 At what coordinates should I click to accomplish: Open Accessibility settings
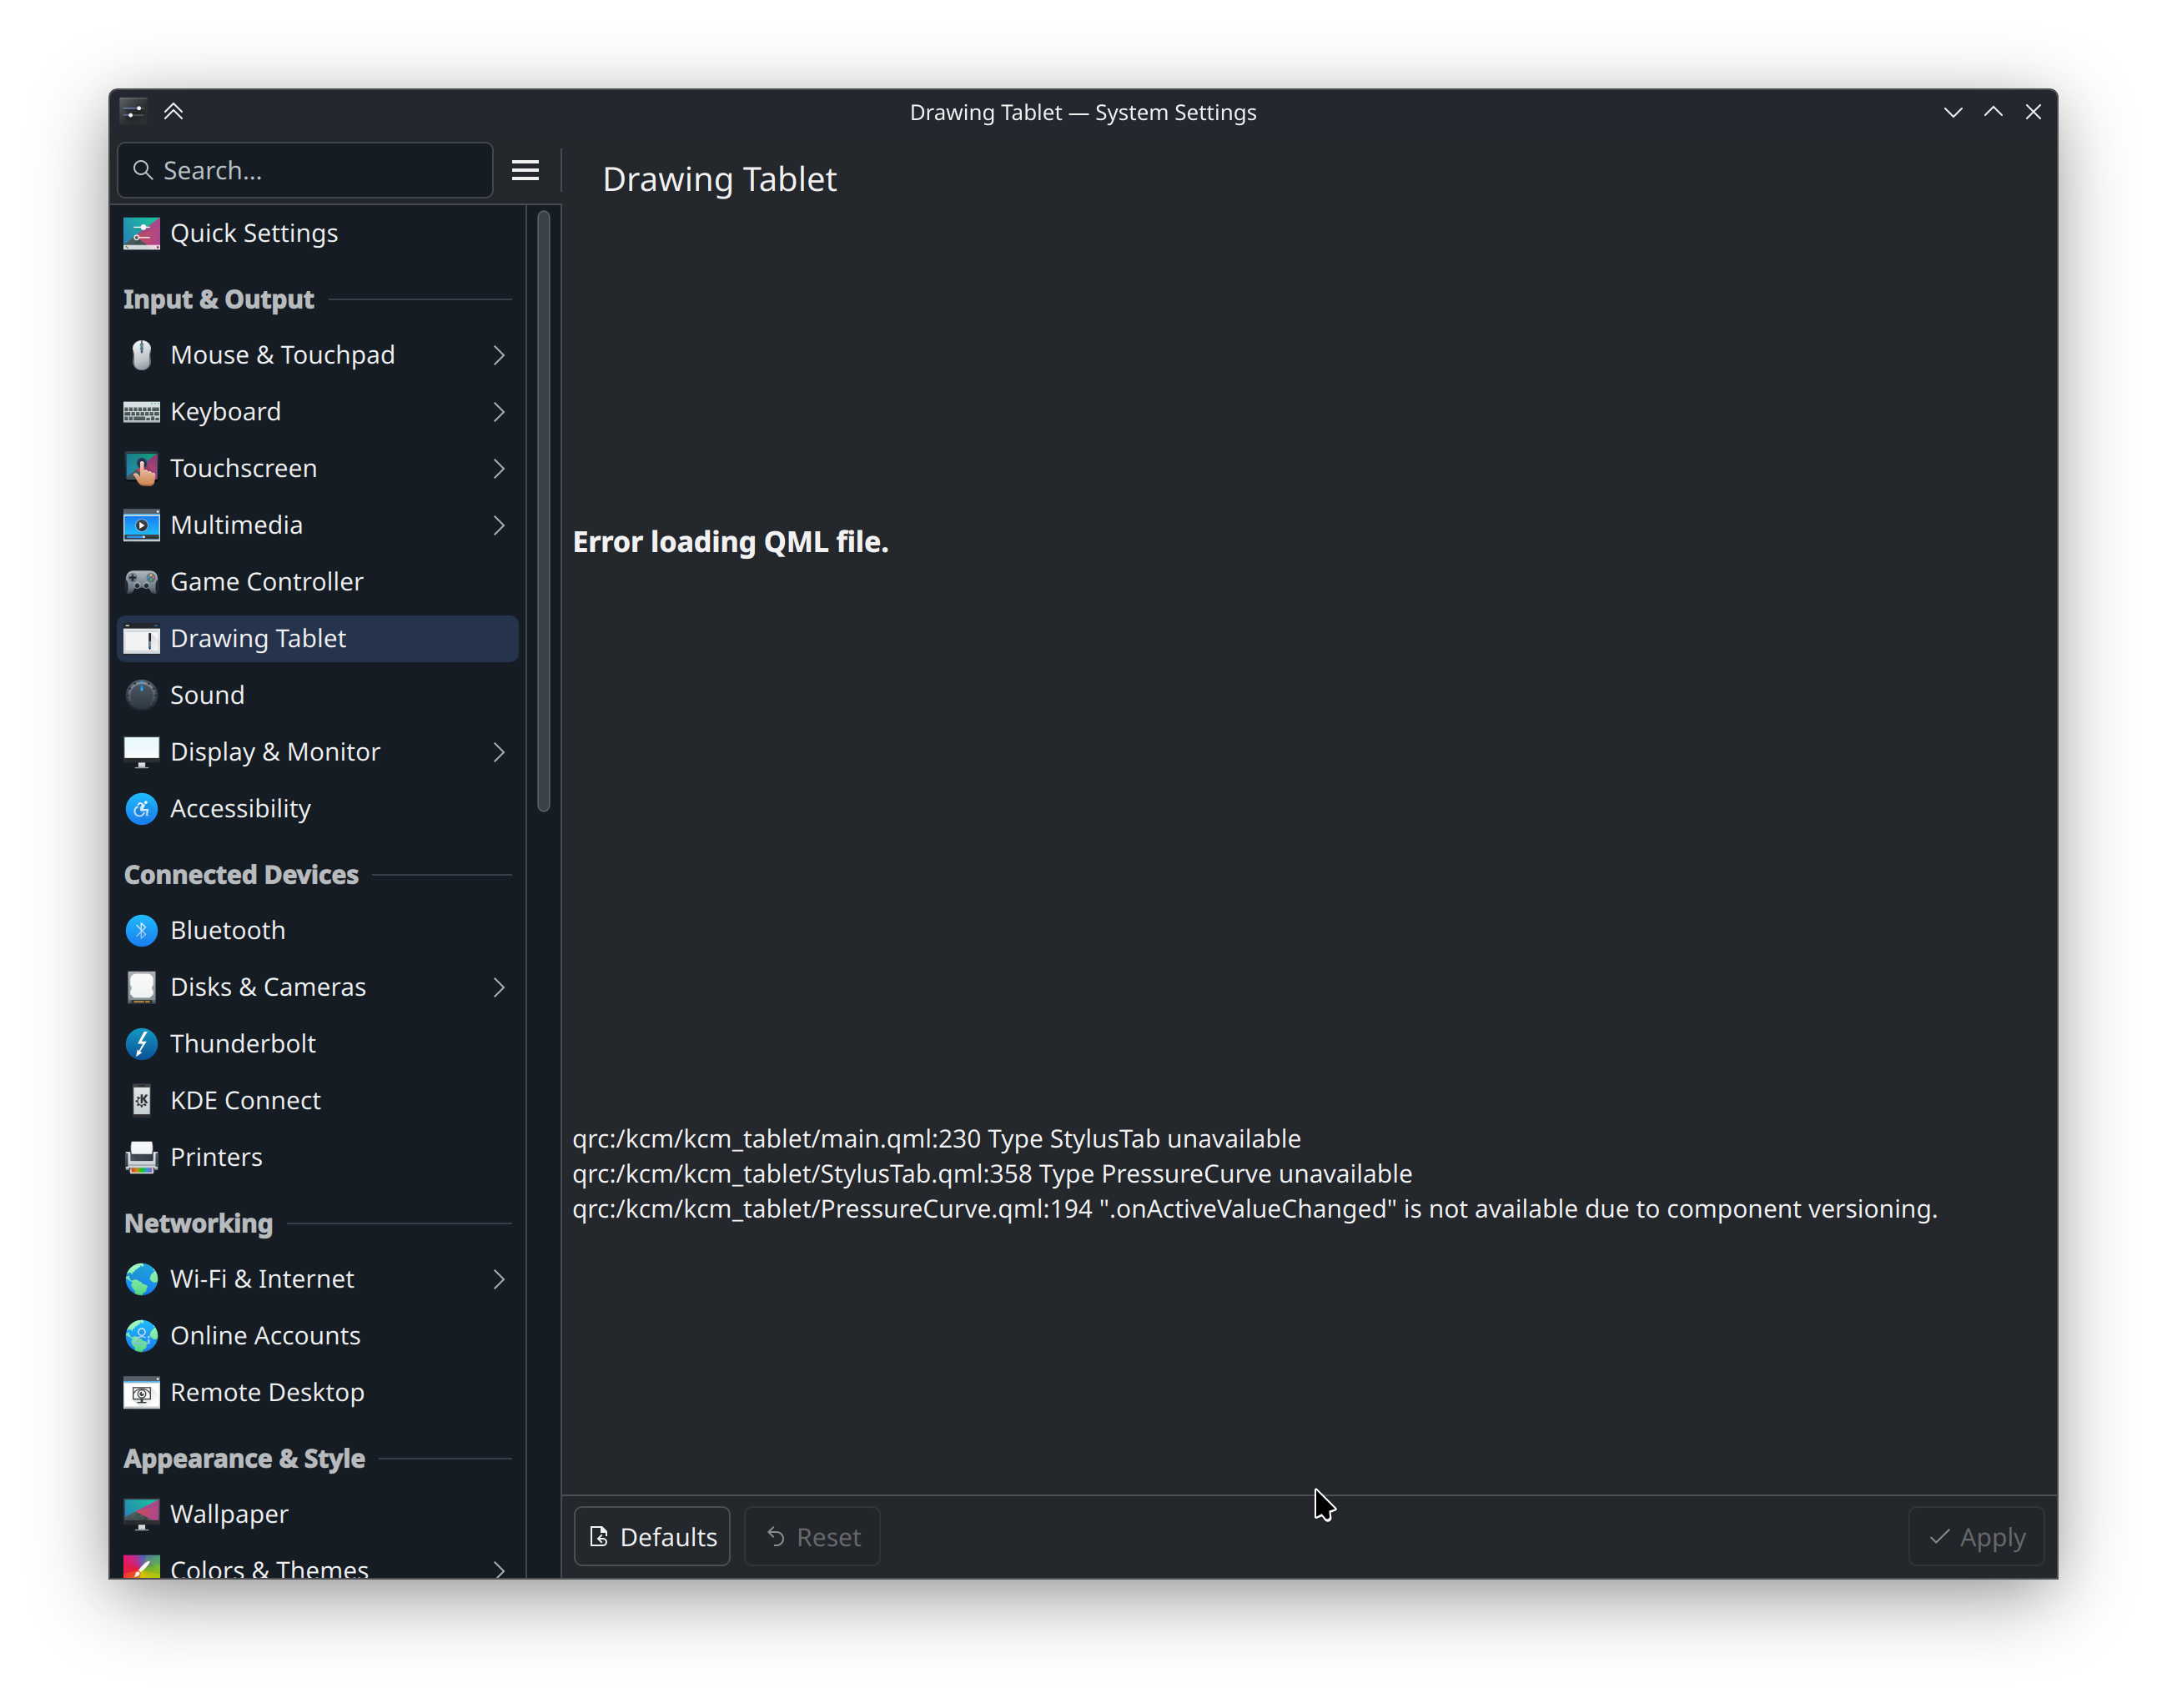click(x=317, y=808)
